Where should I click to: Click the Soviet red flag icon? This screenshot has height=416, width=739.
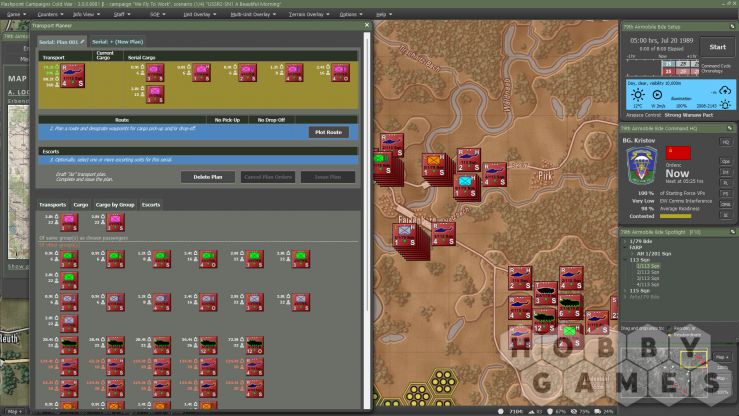678,153
